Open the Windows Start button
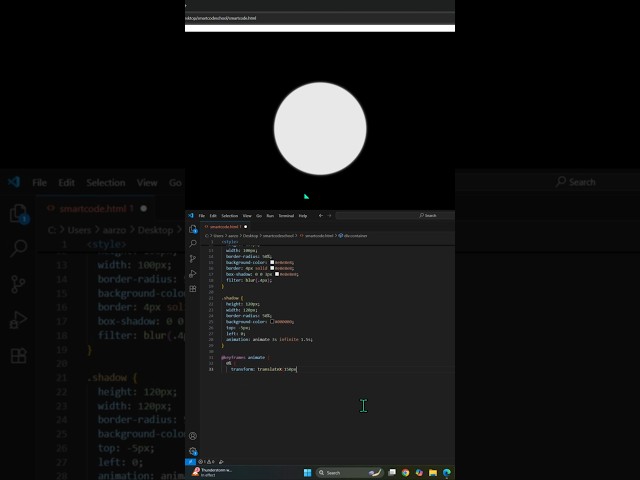Screen dimensions: 640x480 (308, 473)
